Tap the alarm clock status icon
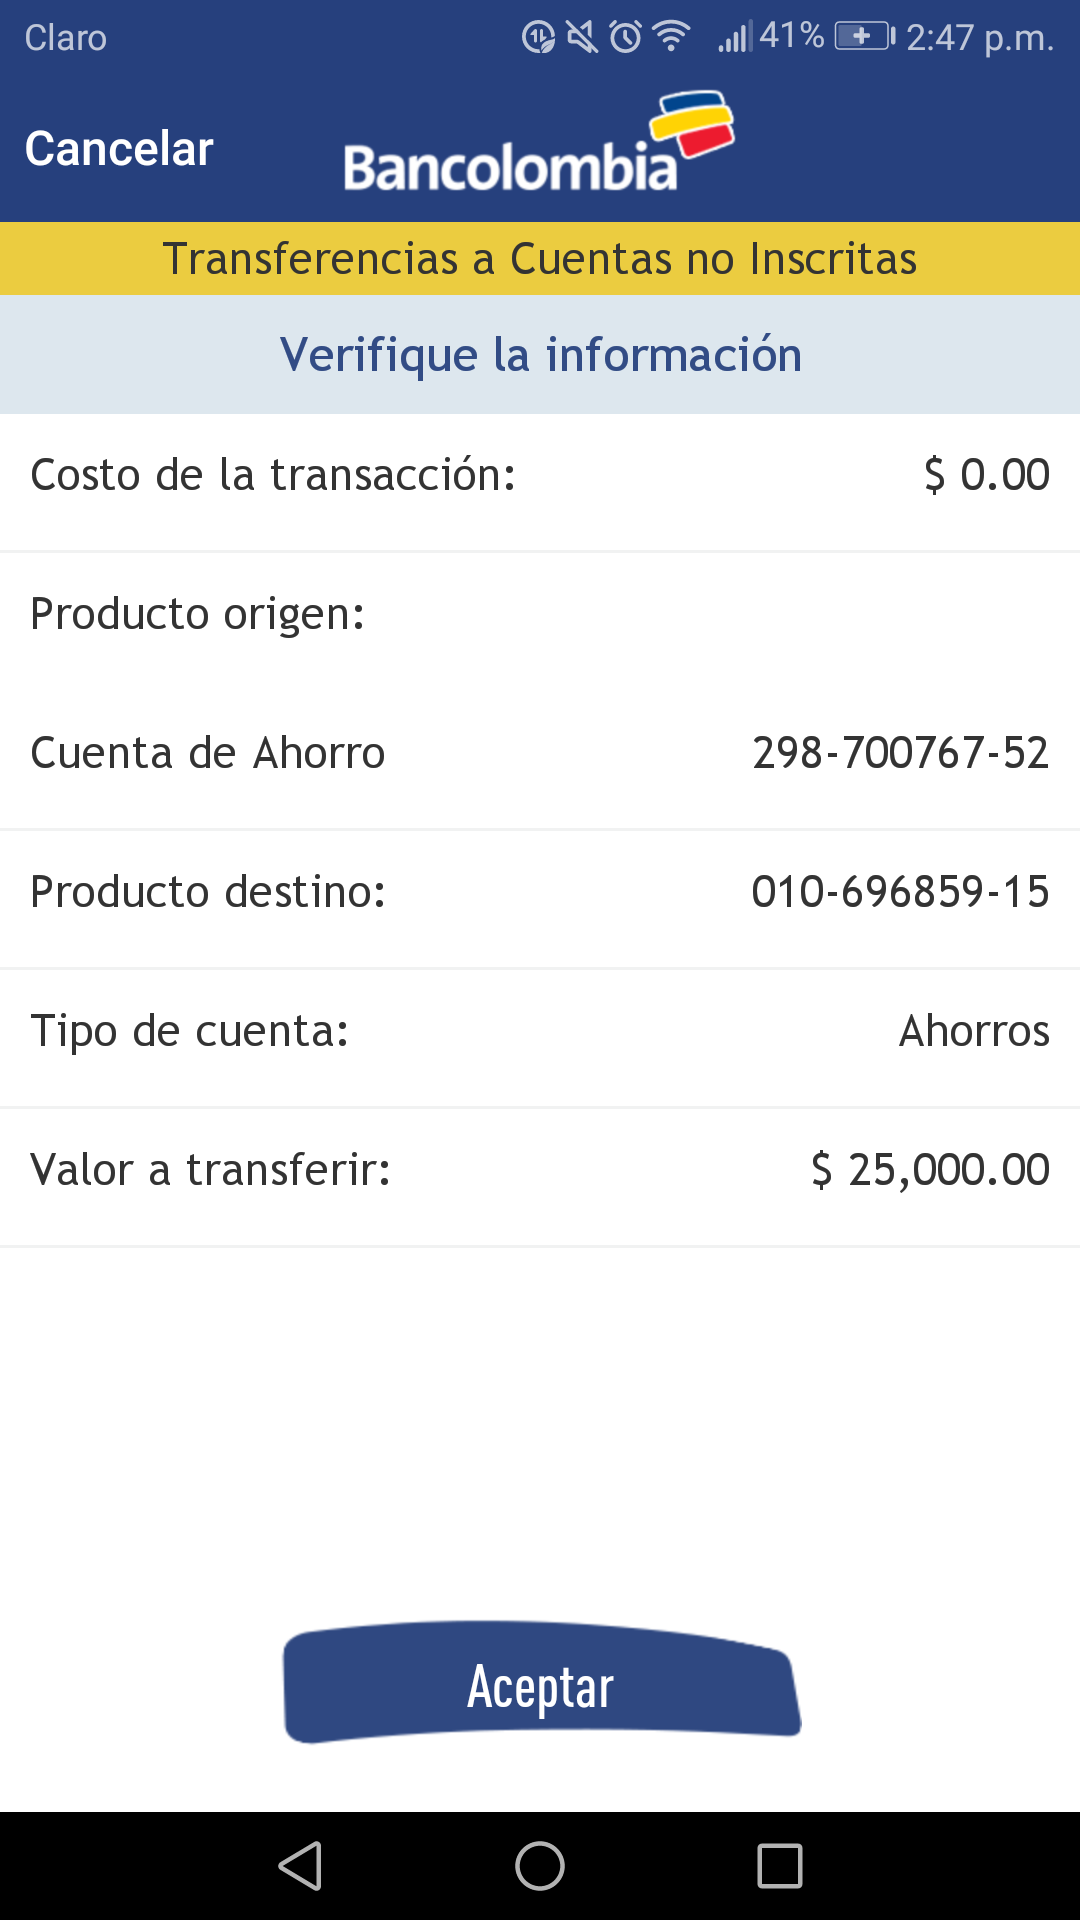Image resolution: width=1080 pixels, height=1920 pixels. [626, 38]
